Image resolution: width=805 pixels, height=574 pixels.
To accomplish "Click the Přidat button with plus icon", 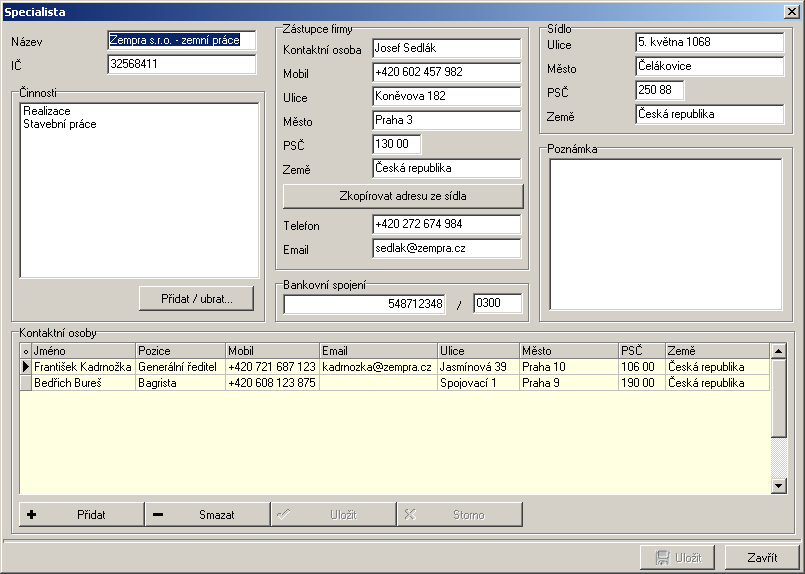I will coord(81,515).
